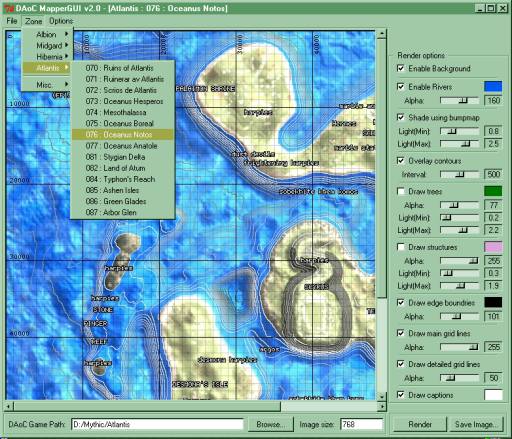
Task: Click the bumpmap Light(Max) slider
Action: click(x=459, y=144)
